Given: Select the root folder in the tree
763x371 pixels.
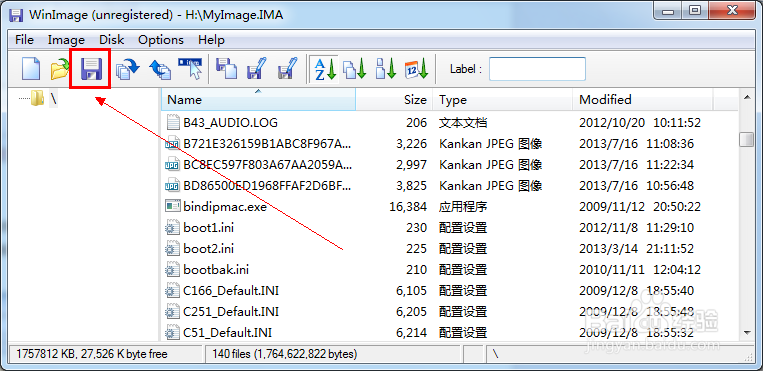Looking at the screenshot, I should (x=44, y=98).
